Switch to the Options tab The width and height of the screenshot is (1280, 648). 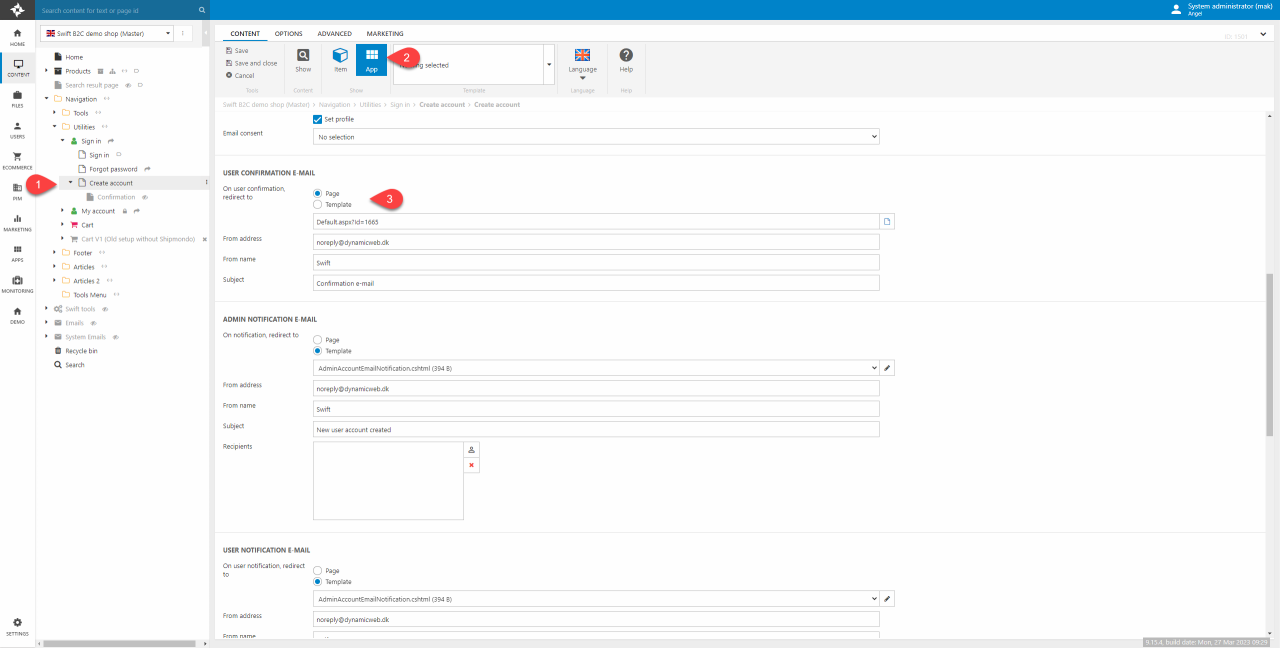[x=289, y=34]
